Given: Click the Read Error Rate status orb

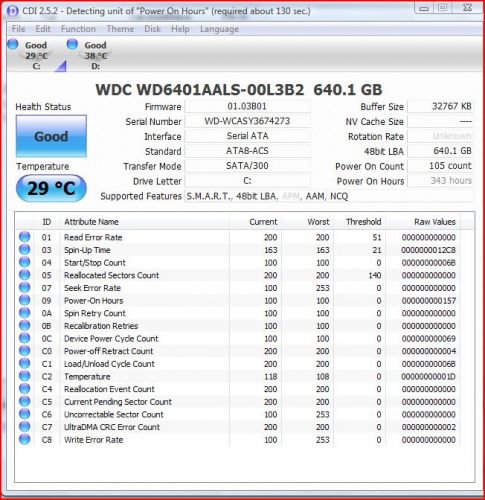Looking at the screenshot, I should pyautogui.click(x=24, y=237).
